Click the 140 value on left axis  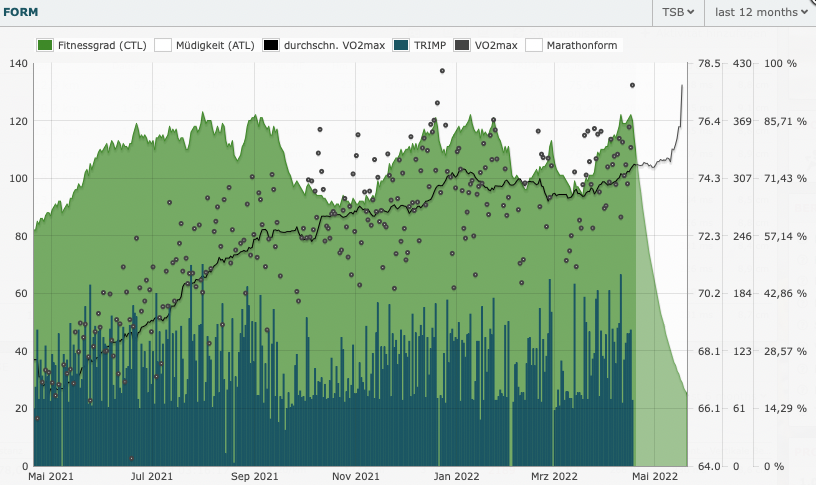(x=16, y=64)
